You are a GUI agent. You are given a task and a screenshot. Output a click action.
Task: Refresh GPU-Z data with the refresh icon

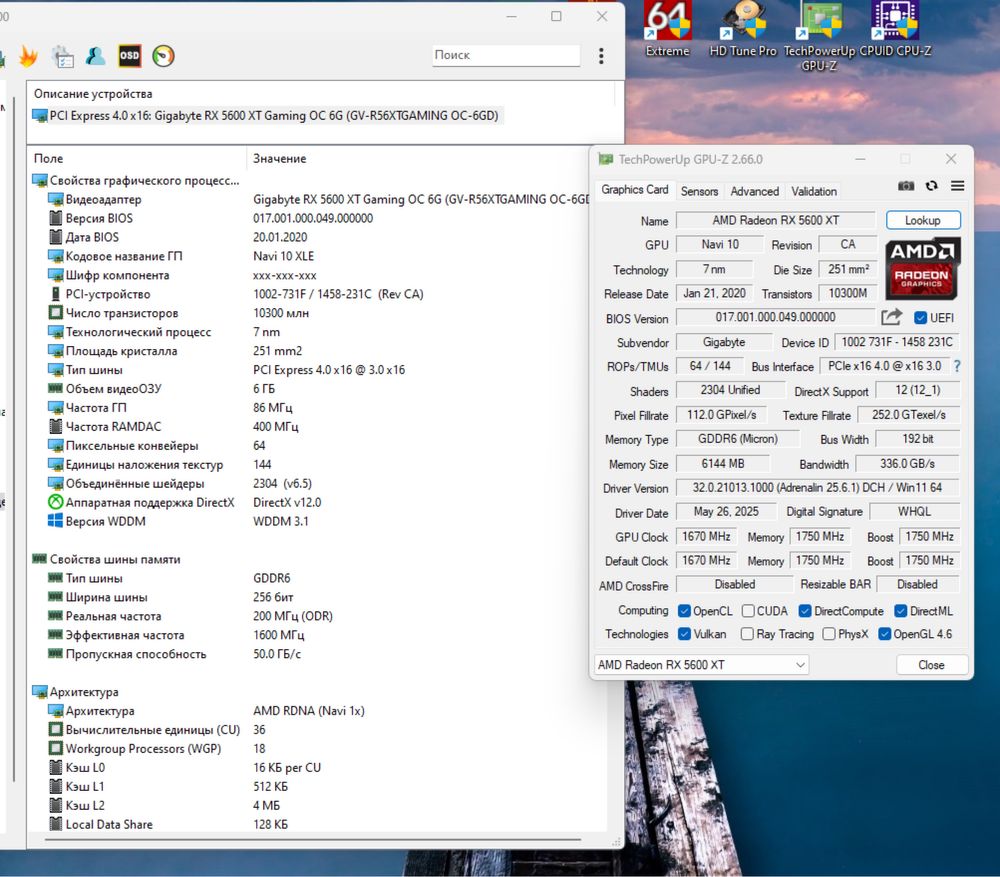(x=932, y=186)
